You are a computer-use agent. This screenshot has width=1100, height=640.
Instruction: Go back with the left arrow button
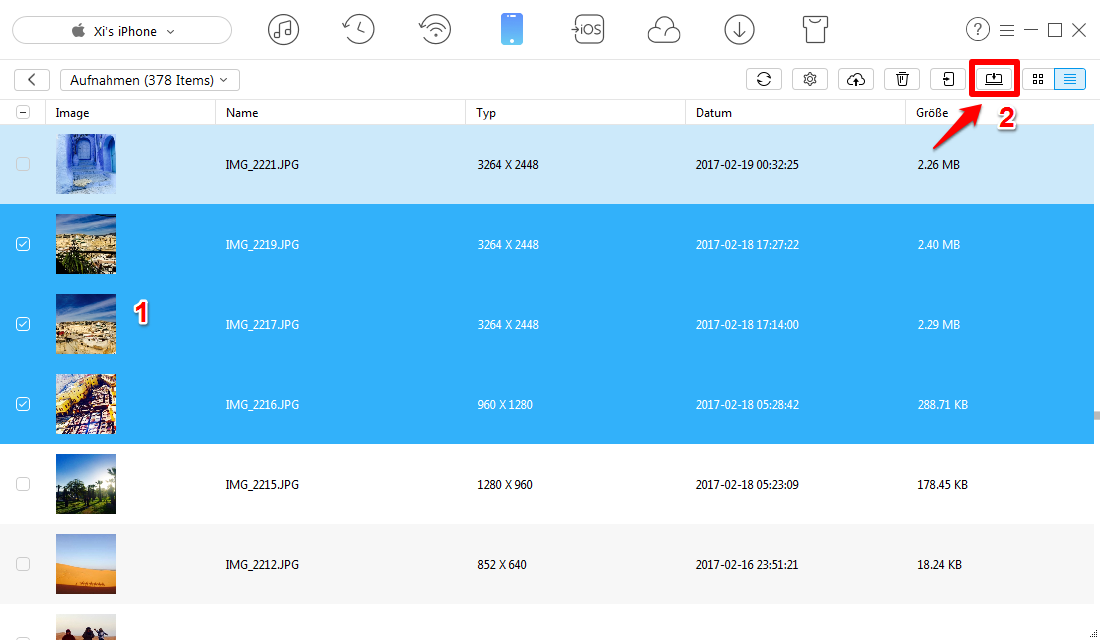32,80
